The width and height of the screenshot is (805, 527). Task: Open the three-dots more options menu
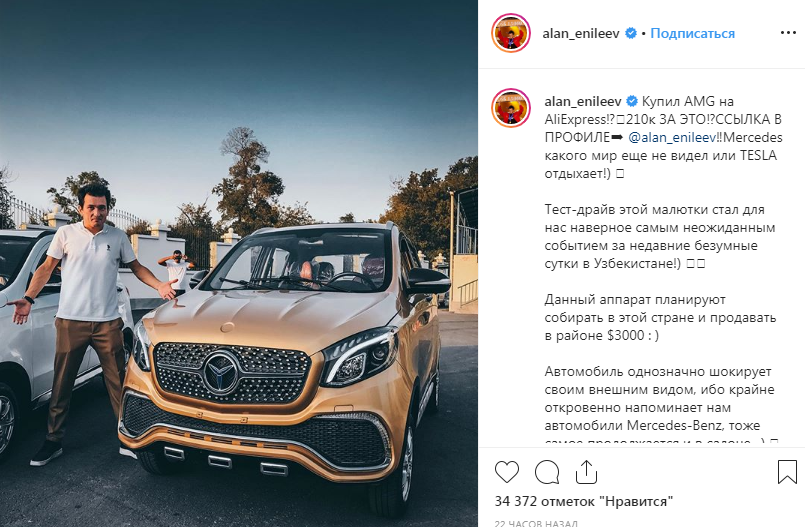coord(788,33)
